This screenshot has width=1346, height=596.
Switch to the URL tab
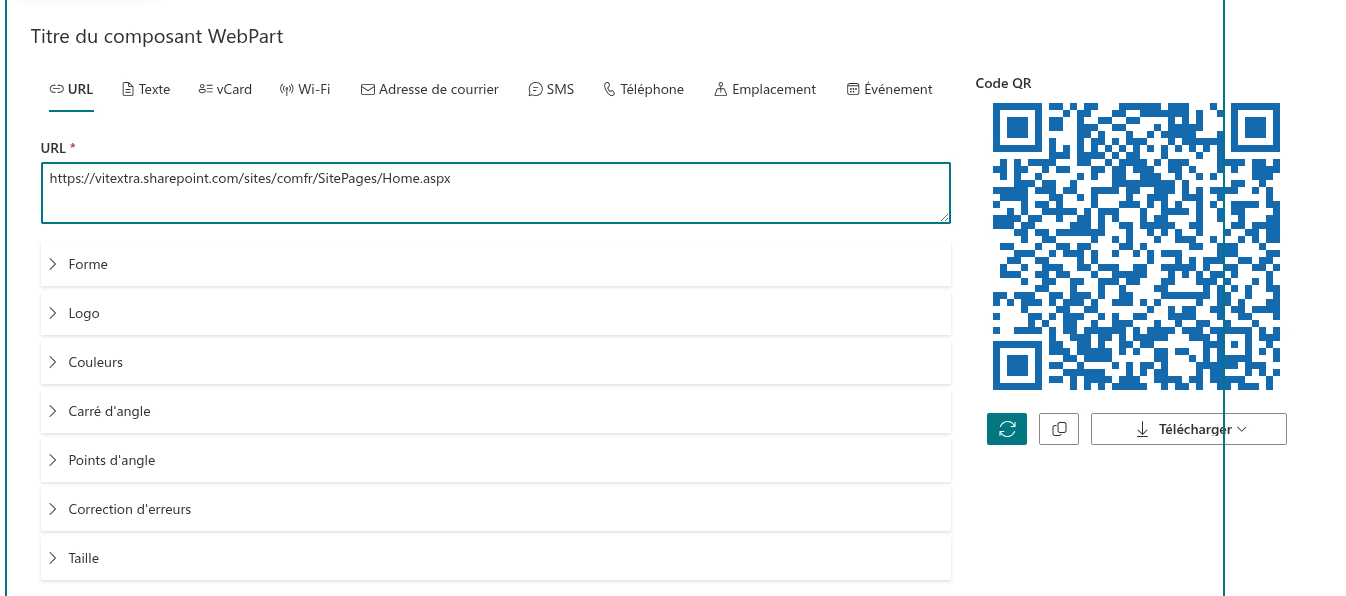(71, 89)
